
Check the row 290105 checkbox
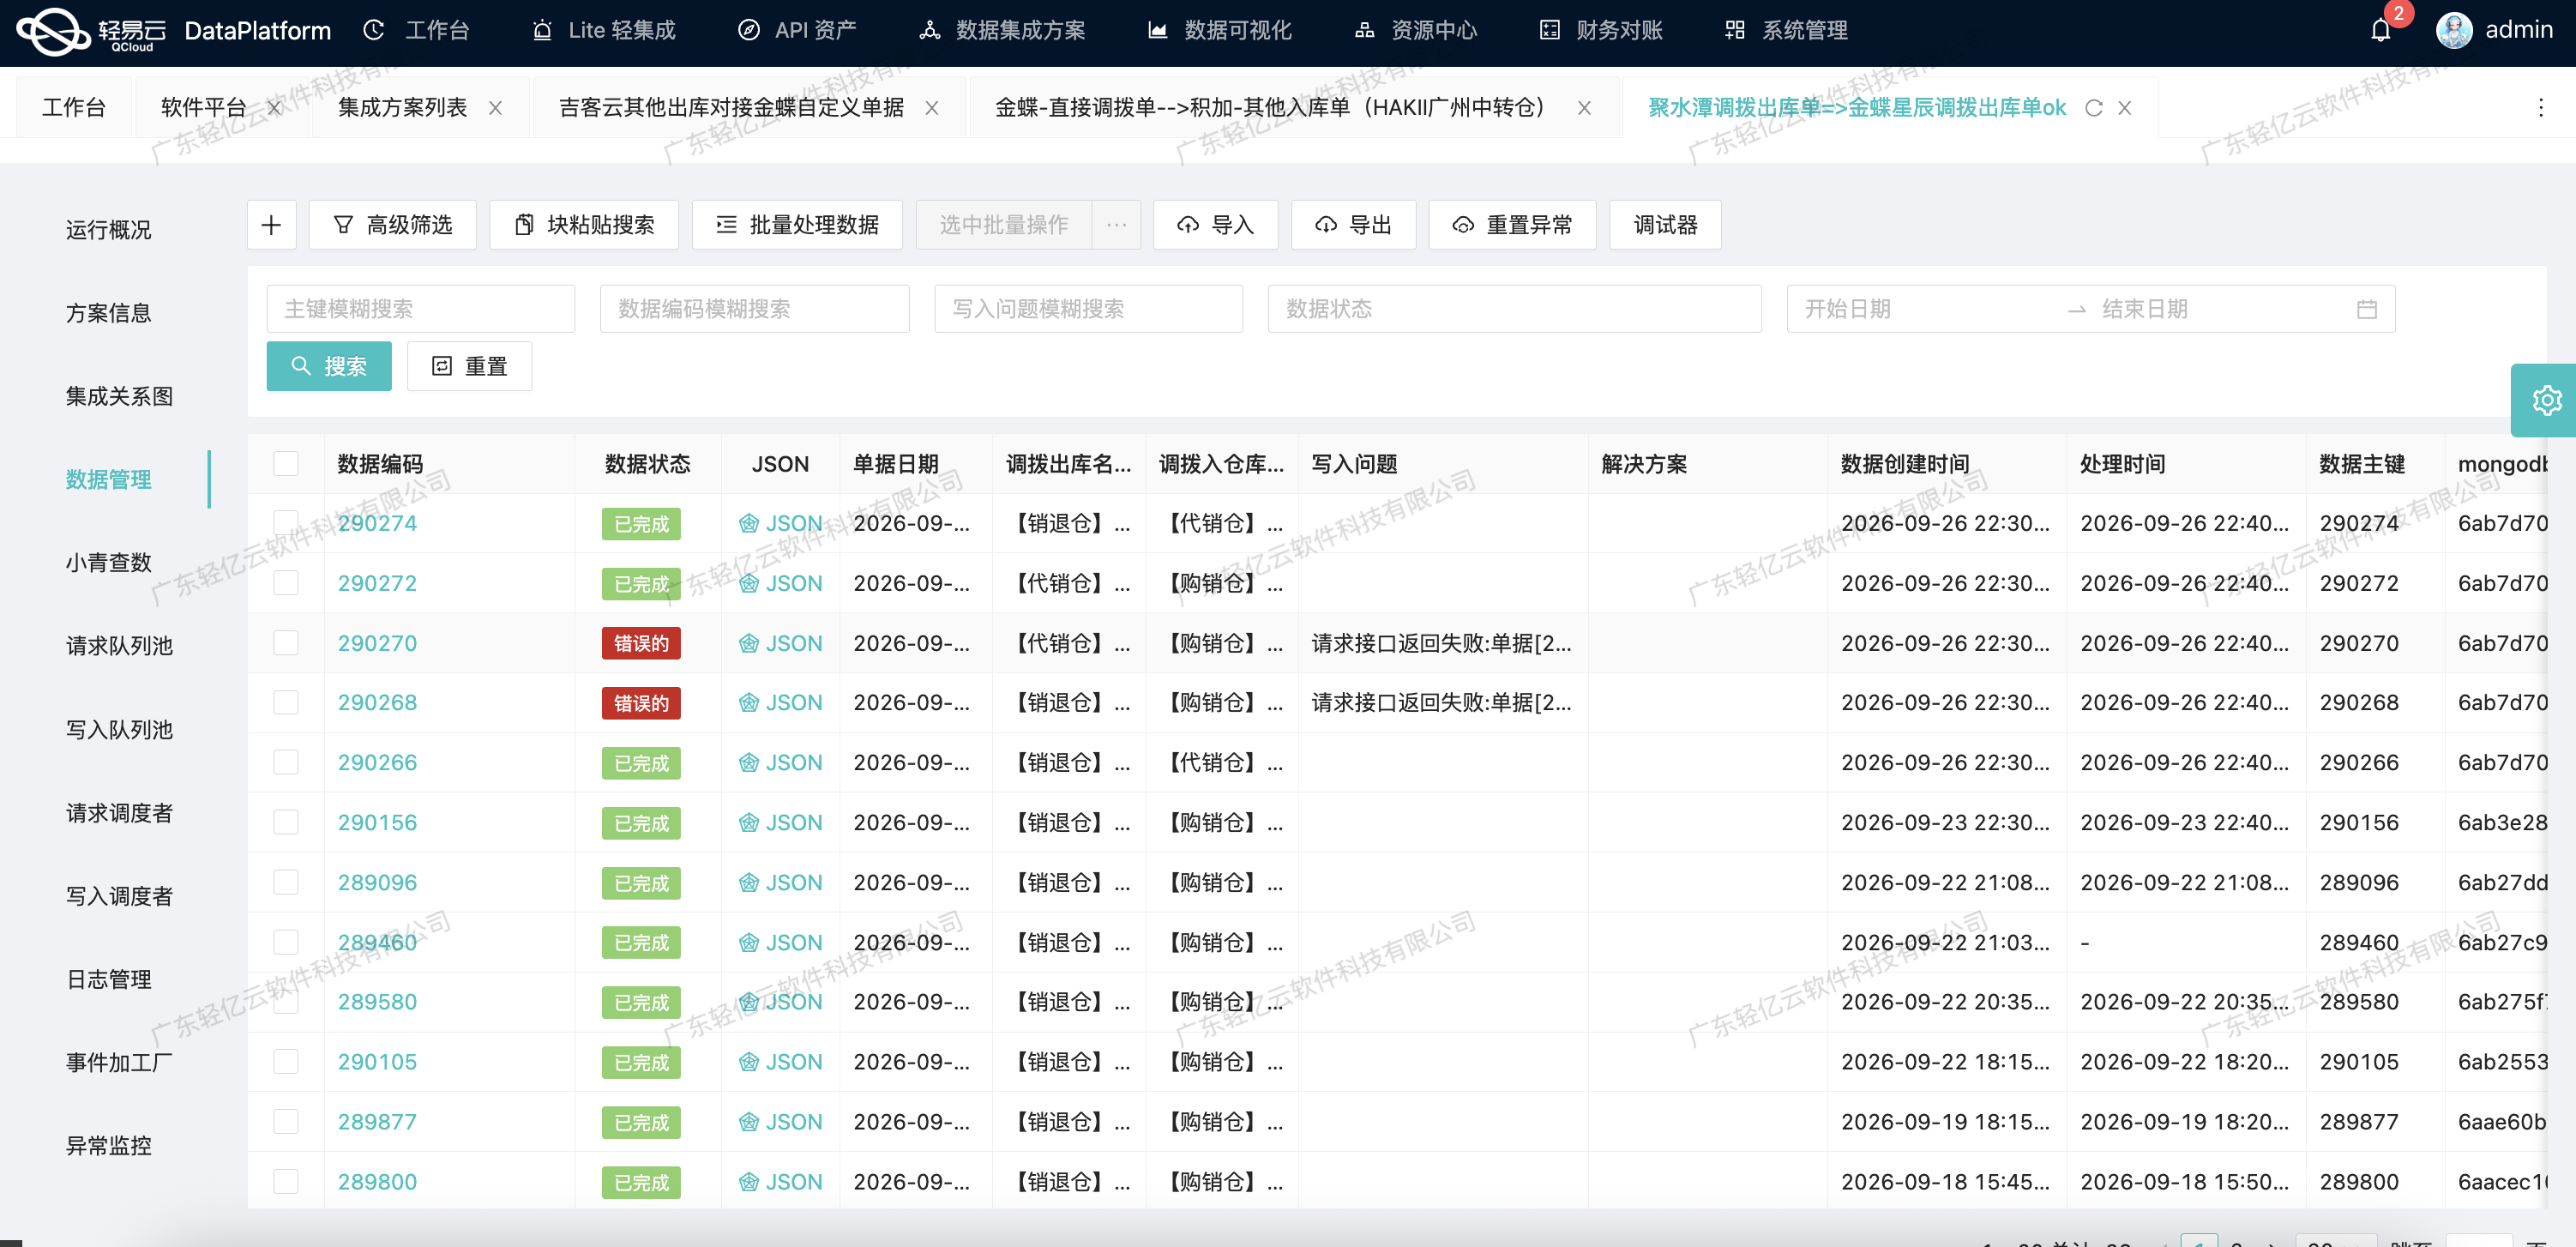click(x=286, y=1062)
